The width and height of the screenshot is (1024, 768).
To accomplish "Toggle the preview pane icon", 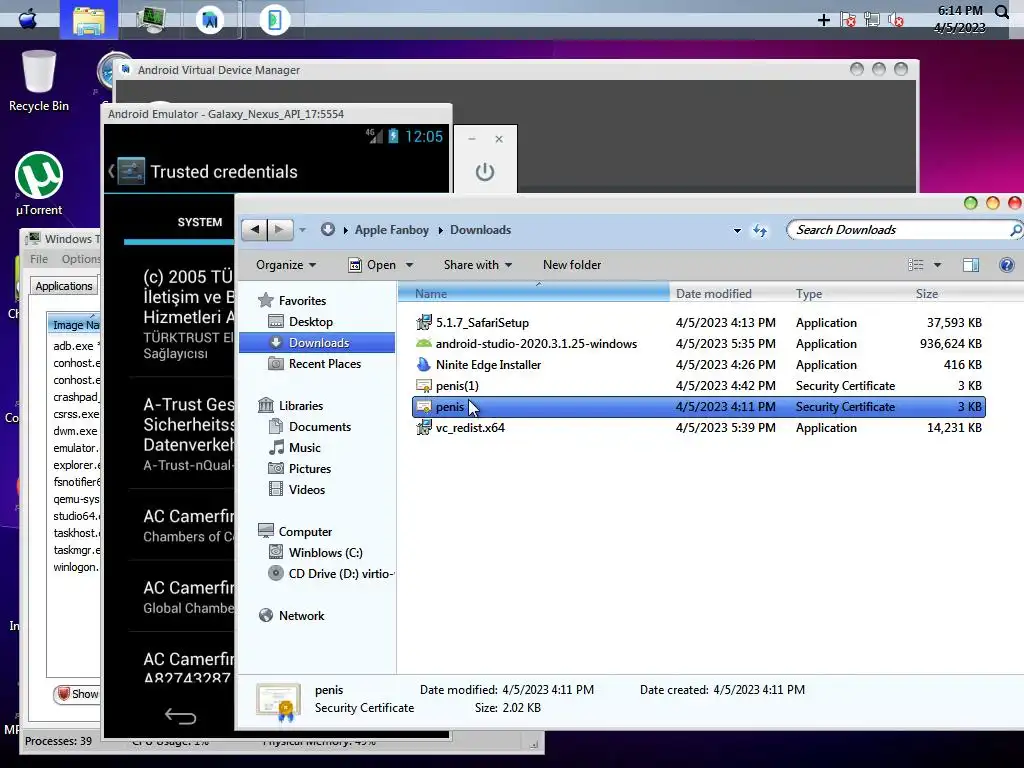I will coord(970,264).
